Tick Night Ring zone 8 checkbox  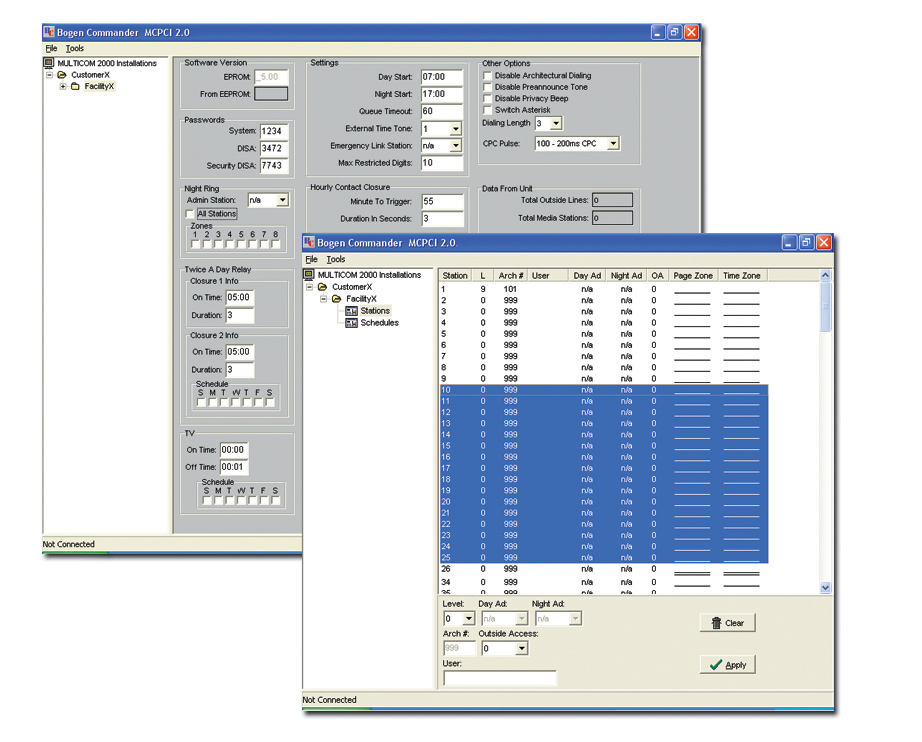point(275,244)
